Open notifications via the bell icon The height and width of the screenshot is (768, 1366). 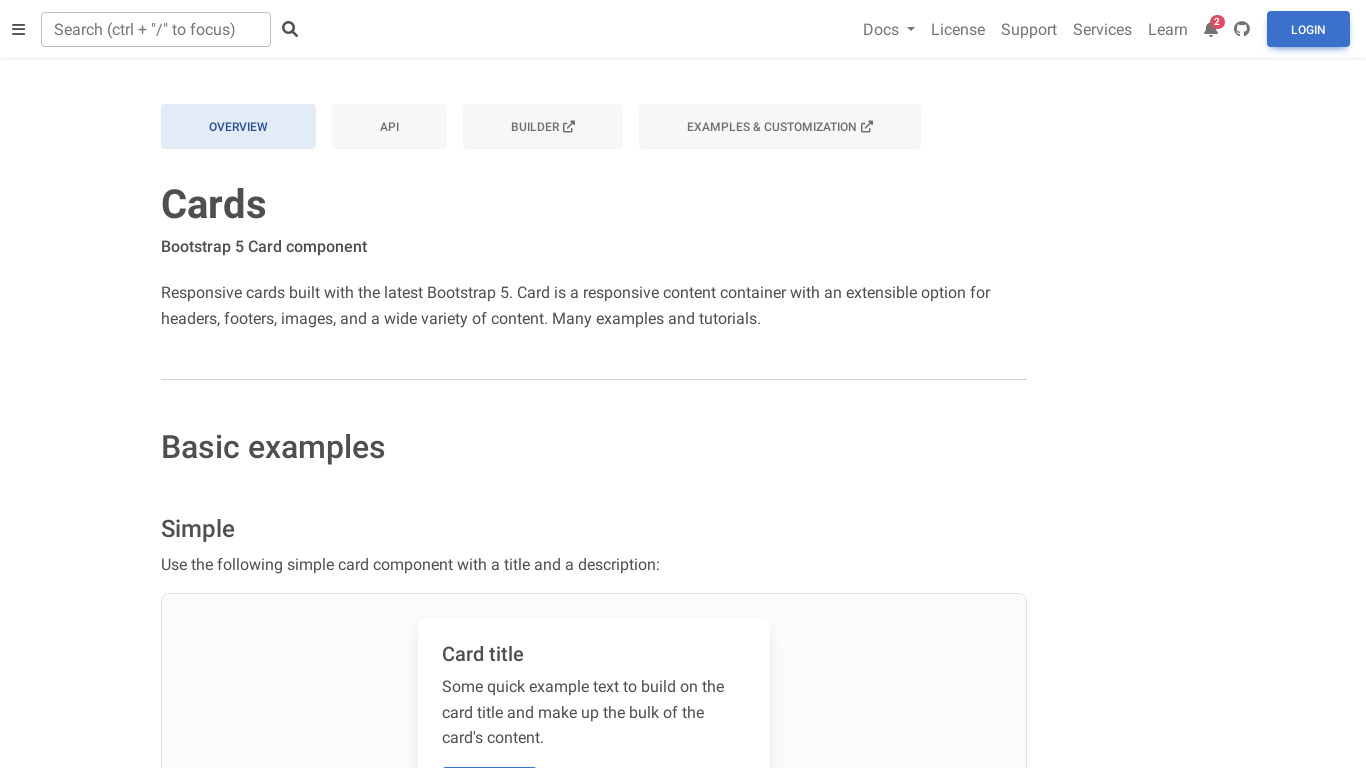[1211, 30]
